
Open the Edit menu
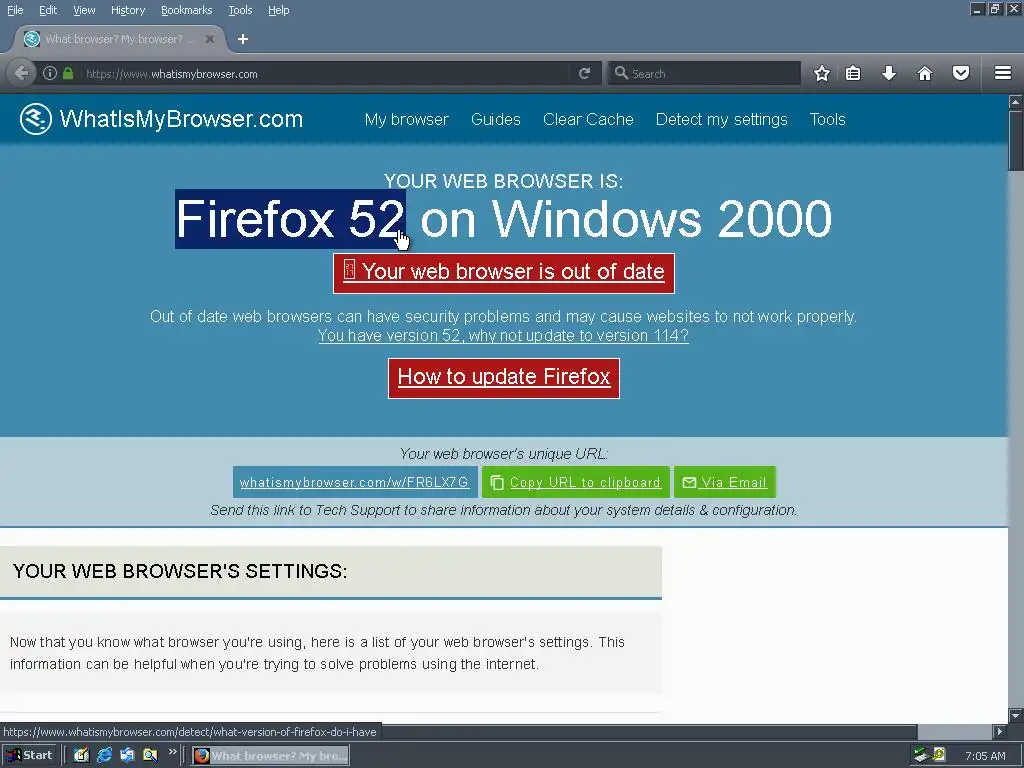pyautogui.click(x=48, y=10)
